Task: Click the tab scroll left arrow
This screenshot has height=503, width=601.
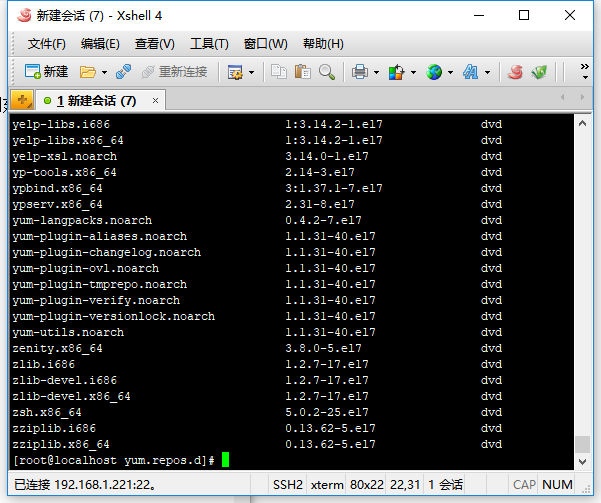Action: pos(563,97)
